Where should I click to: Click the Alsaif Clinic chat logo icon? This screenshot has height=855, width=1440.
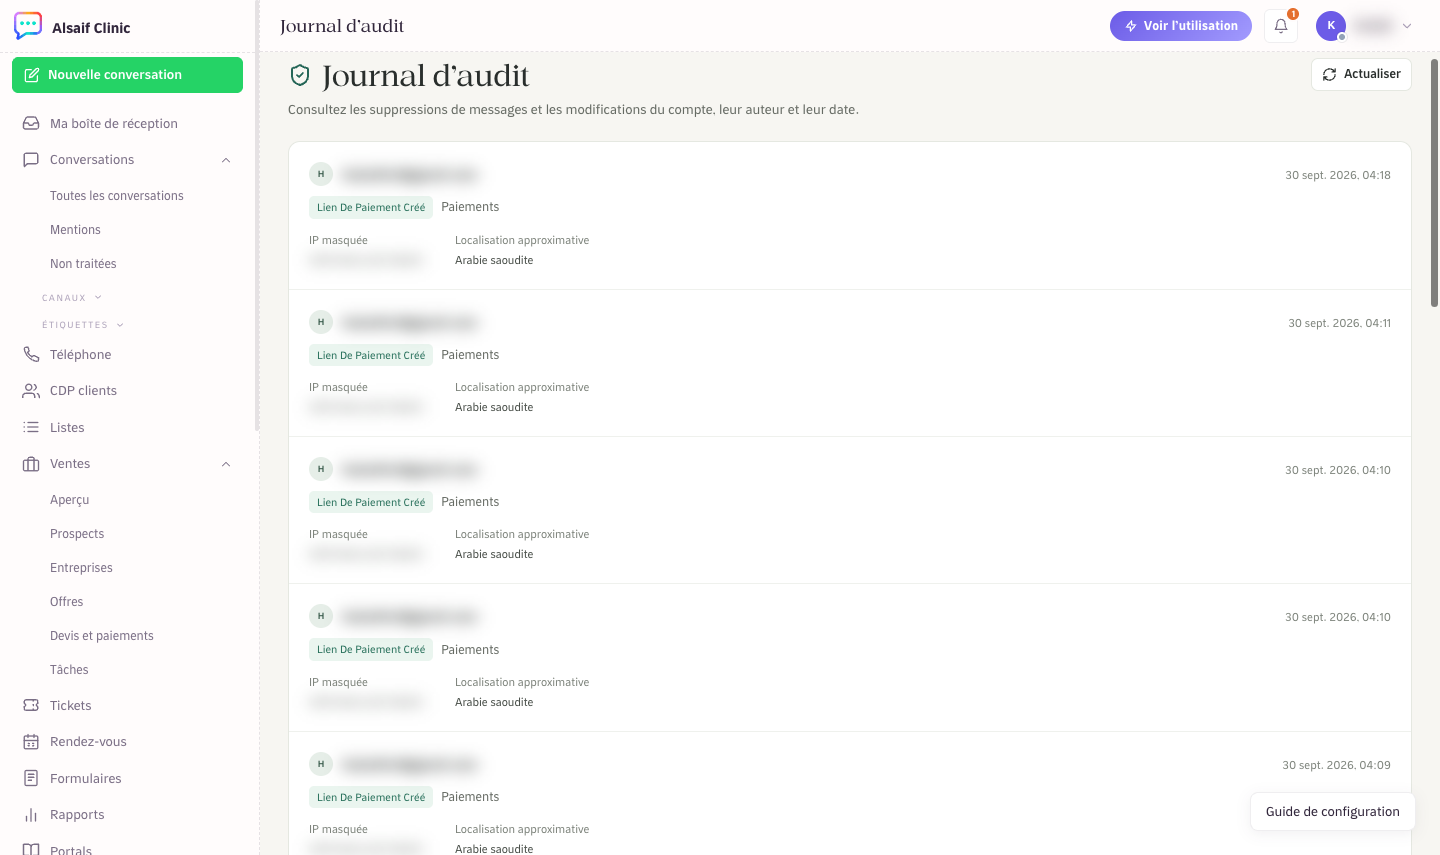[x=28, y=26]
